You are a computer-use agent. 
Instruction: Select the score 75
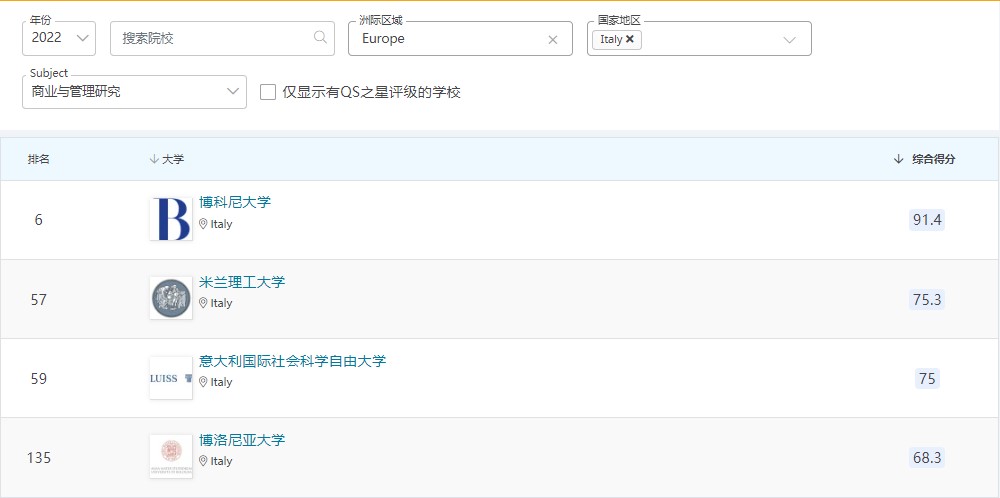927,379
